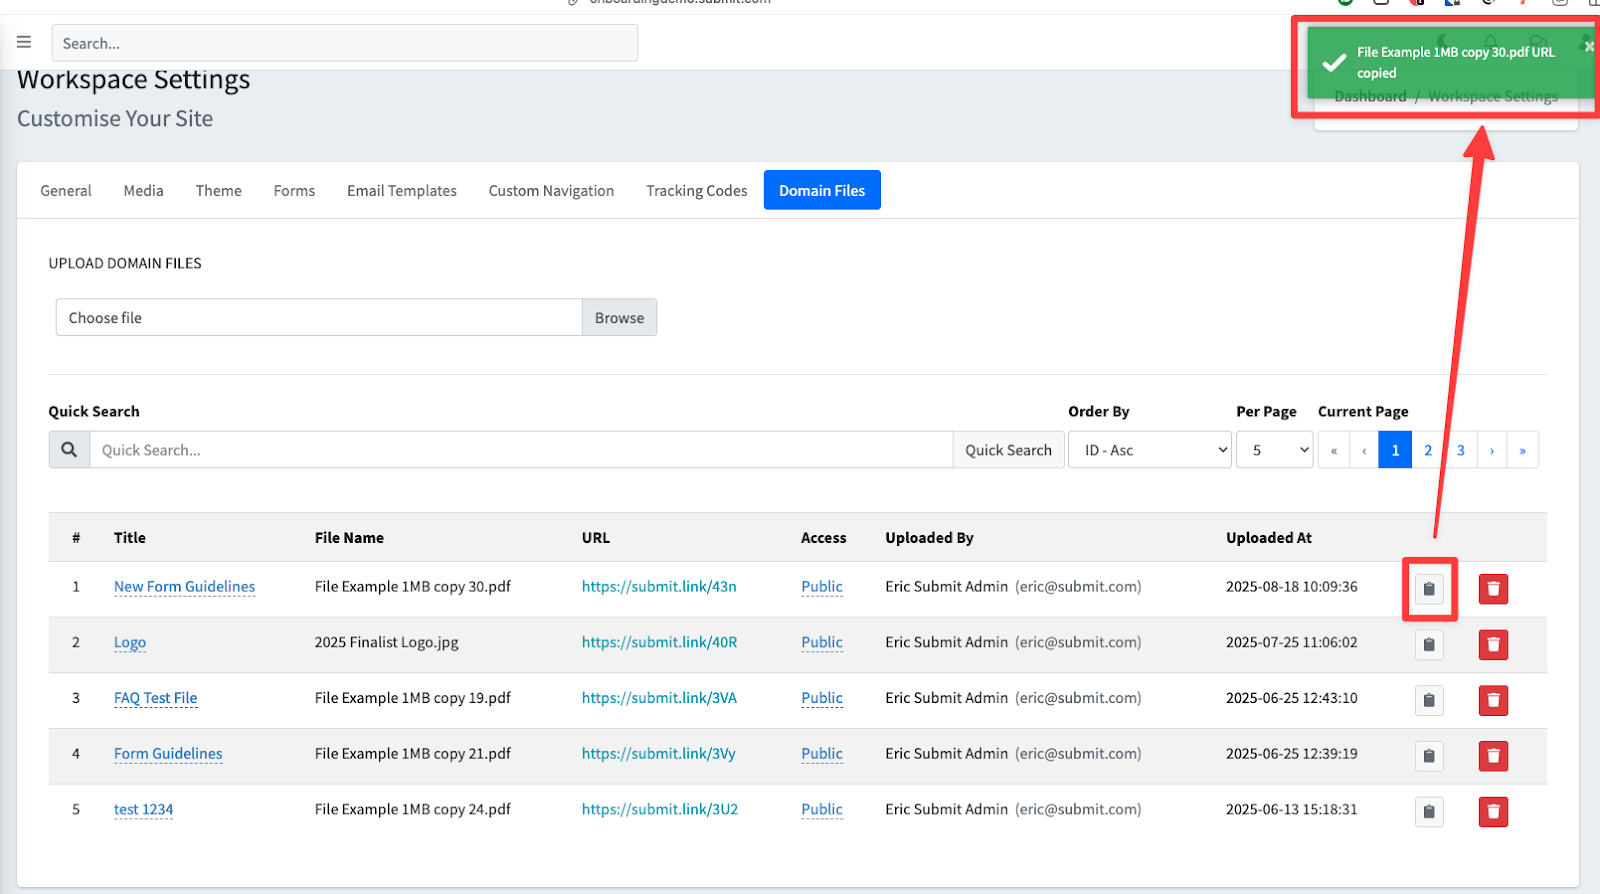Image resolution: width=1600 pixels, height=894 pixels.
Task: Go to pagination page 2
Action: [x=1428, y=450]
